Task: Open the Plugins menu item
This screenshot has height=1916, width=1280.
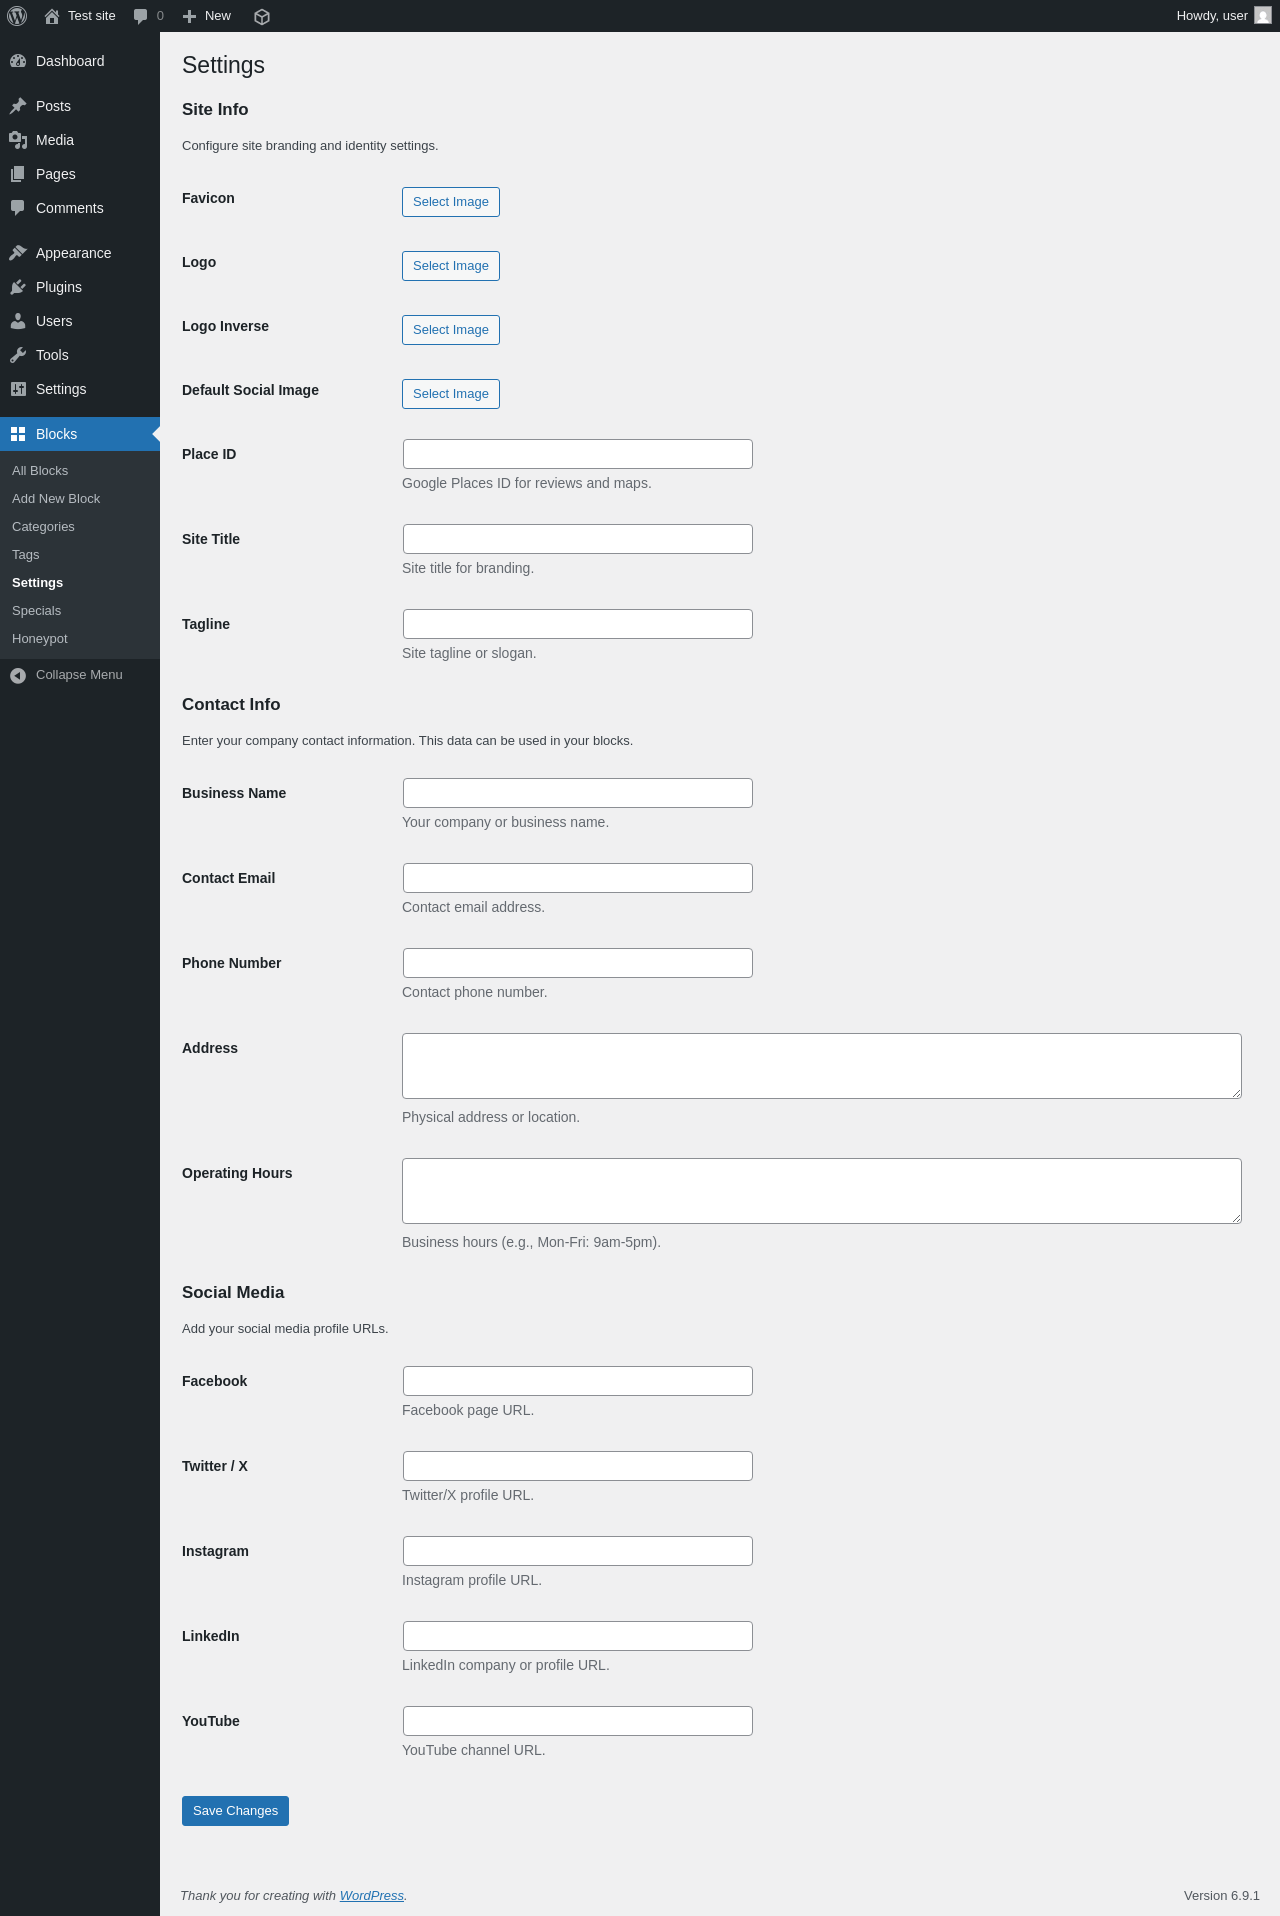Action: (80, 287)
